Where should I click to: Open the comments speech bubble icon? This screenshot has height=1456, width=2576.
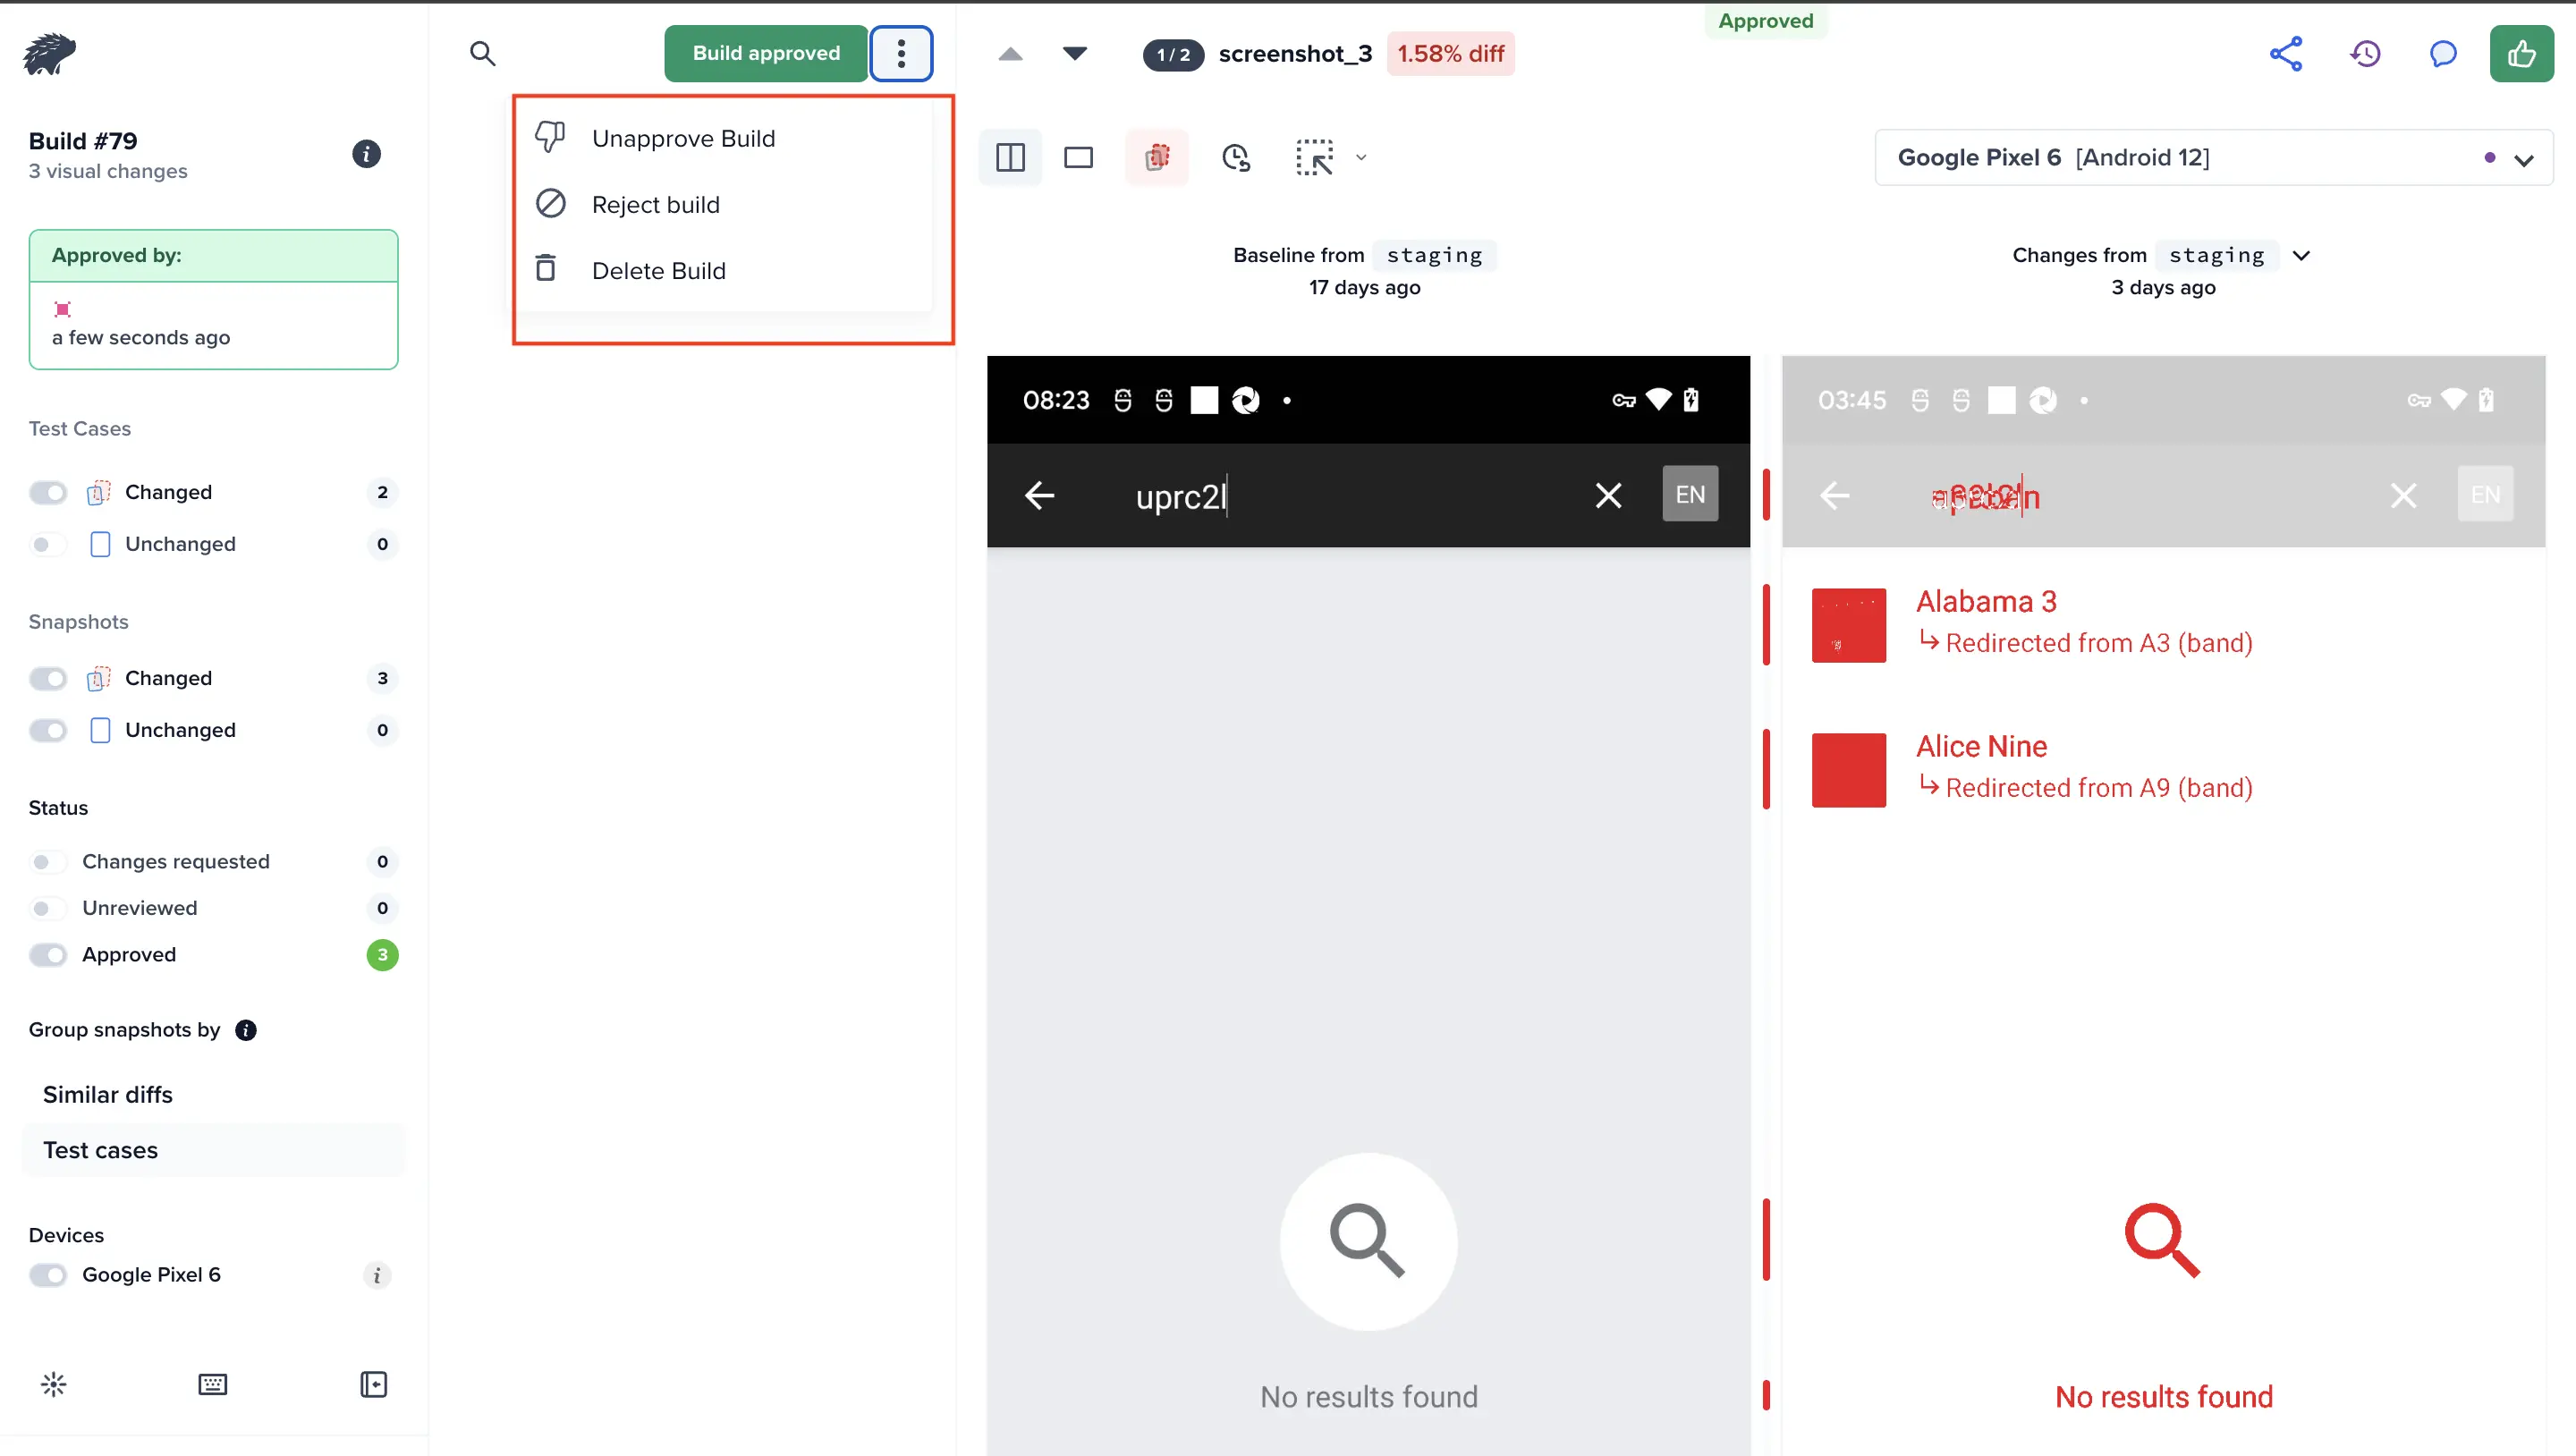(2443, 54)
